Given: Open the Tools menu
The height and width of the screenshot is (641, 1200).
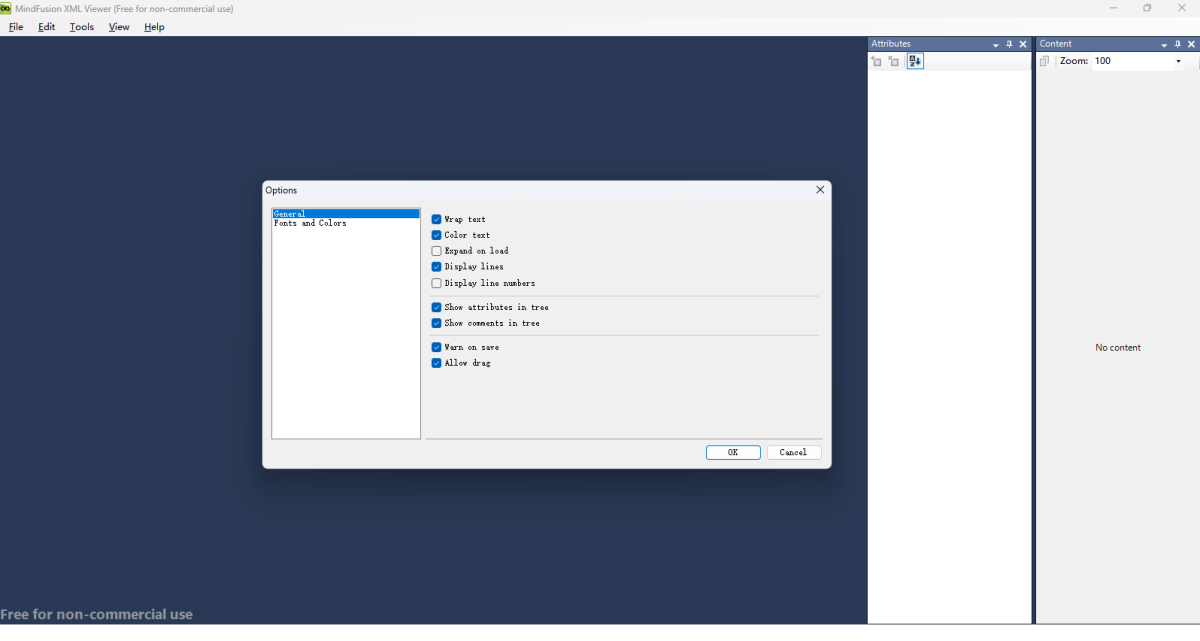Looking at the screenshot, I should [81, 27].
